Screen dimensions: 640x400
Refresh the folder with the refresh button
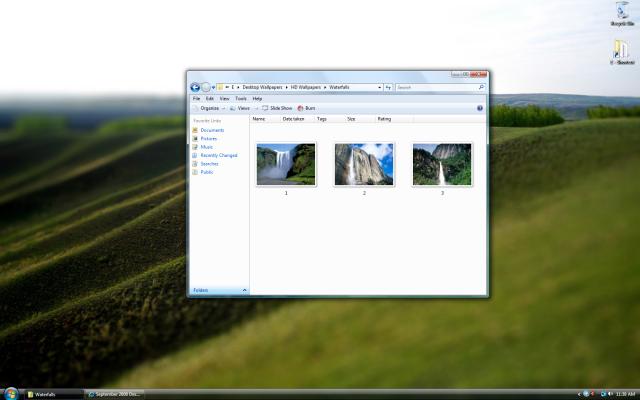click(x=389, y=87)
